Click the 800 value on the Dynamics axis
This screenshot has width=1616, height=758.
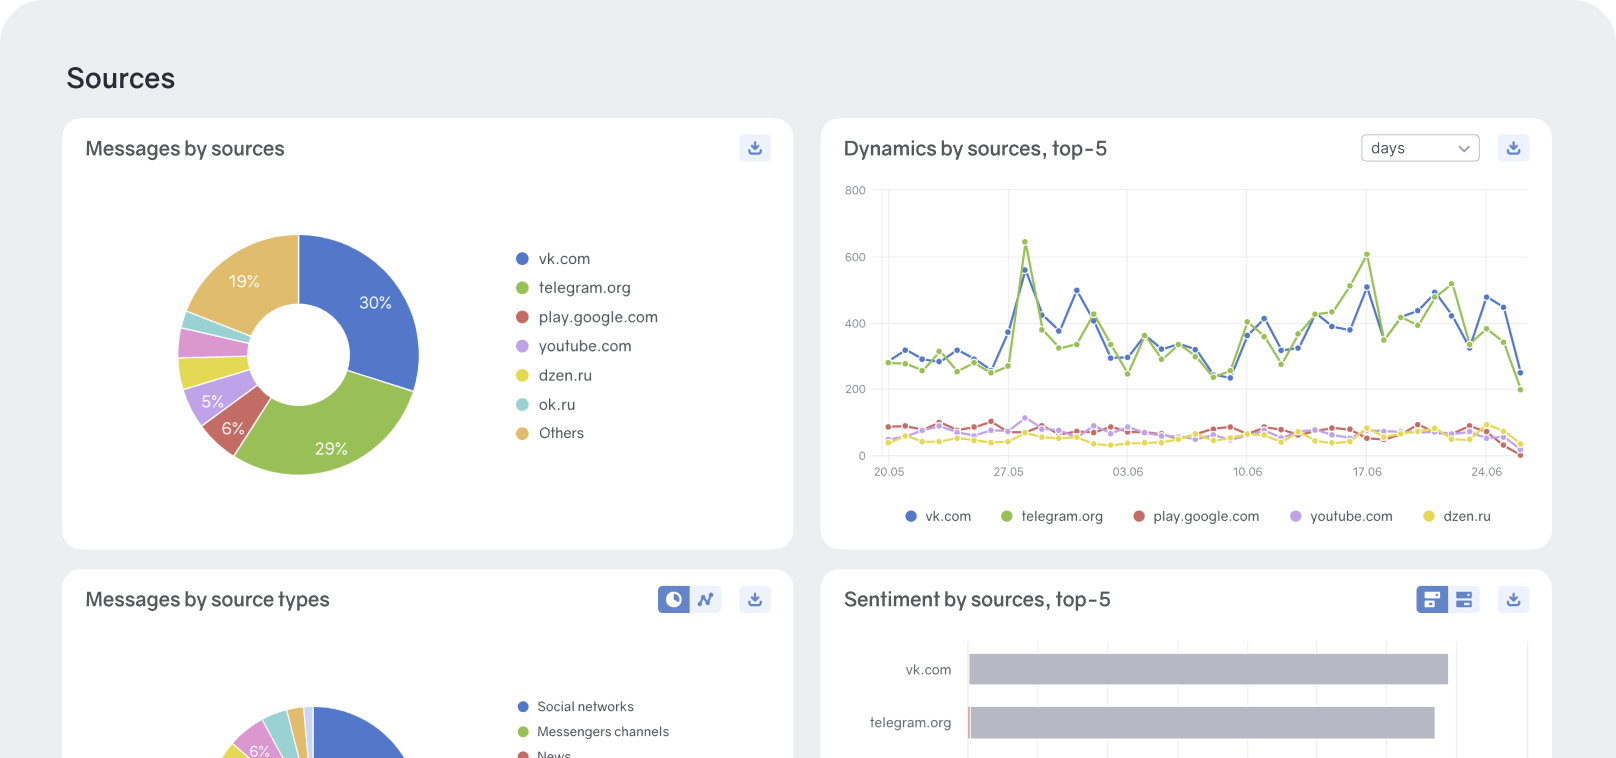tap(855, 190)
